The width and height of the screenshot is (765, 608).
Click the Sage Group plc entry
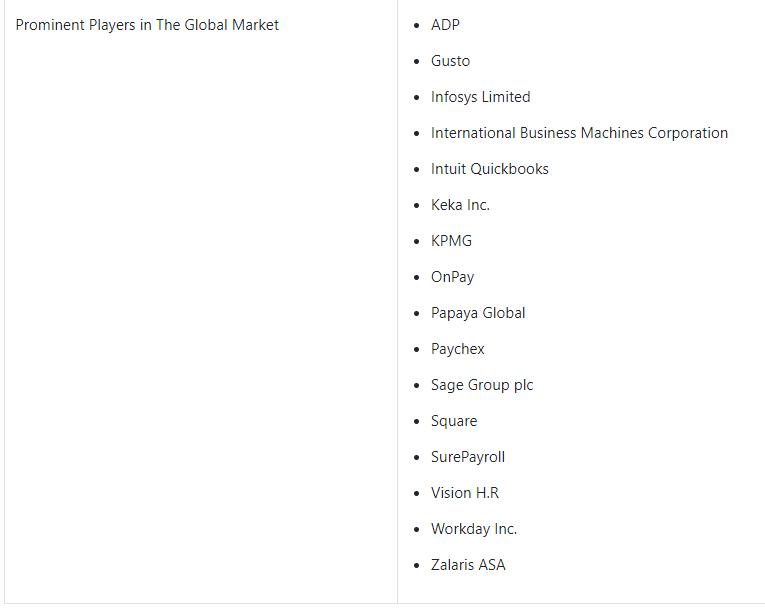(482, 385)
